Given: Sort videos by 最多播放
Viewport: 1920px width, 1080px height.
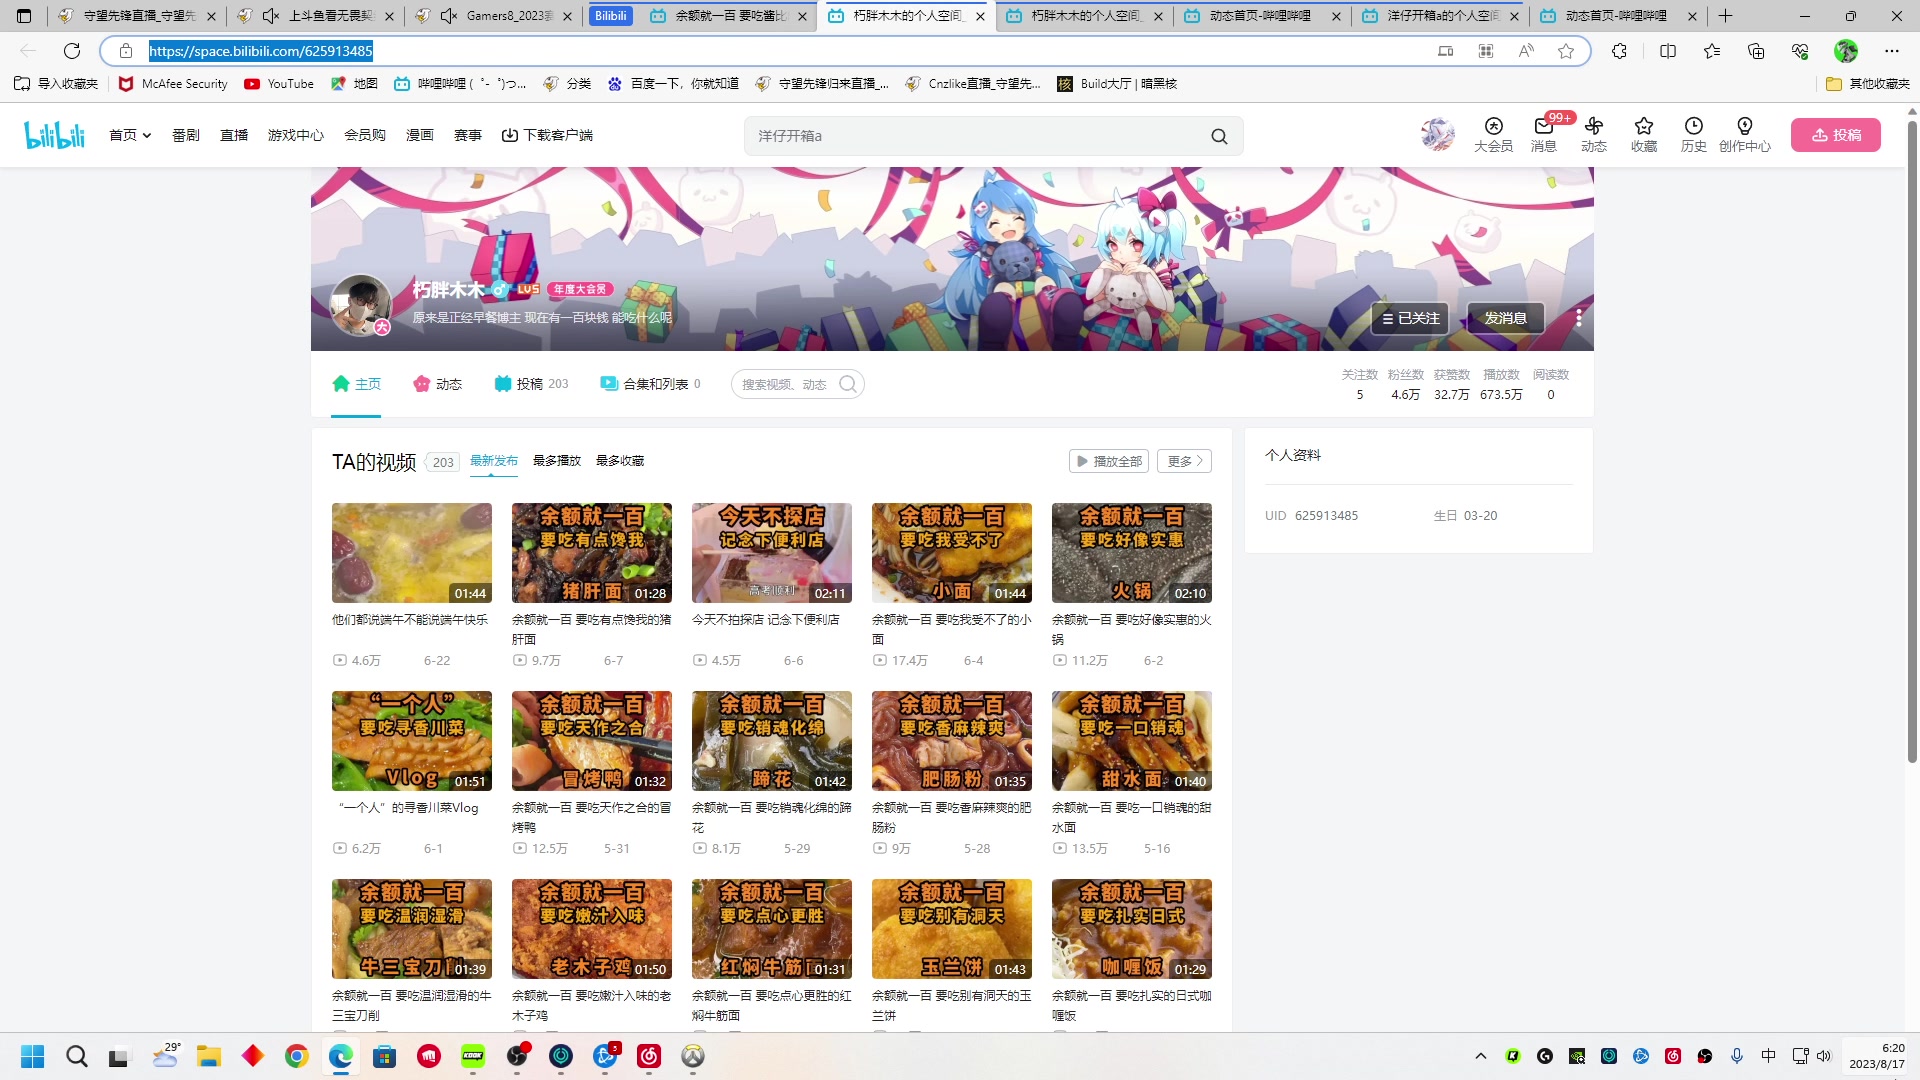Looking at the screenshot, I should [x=556, y=461].
